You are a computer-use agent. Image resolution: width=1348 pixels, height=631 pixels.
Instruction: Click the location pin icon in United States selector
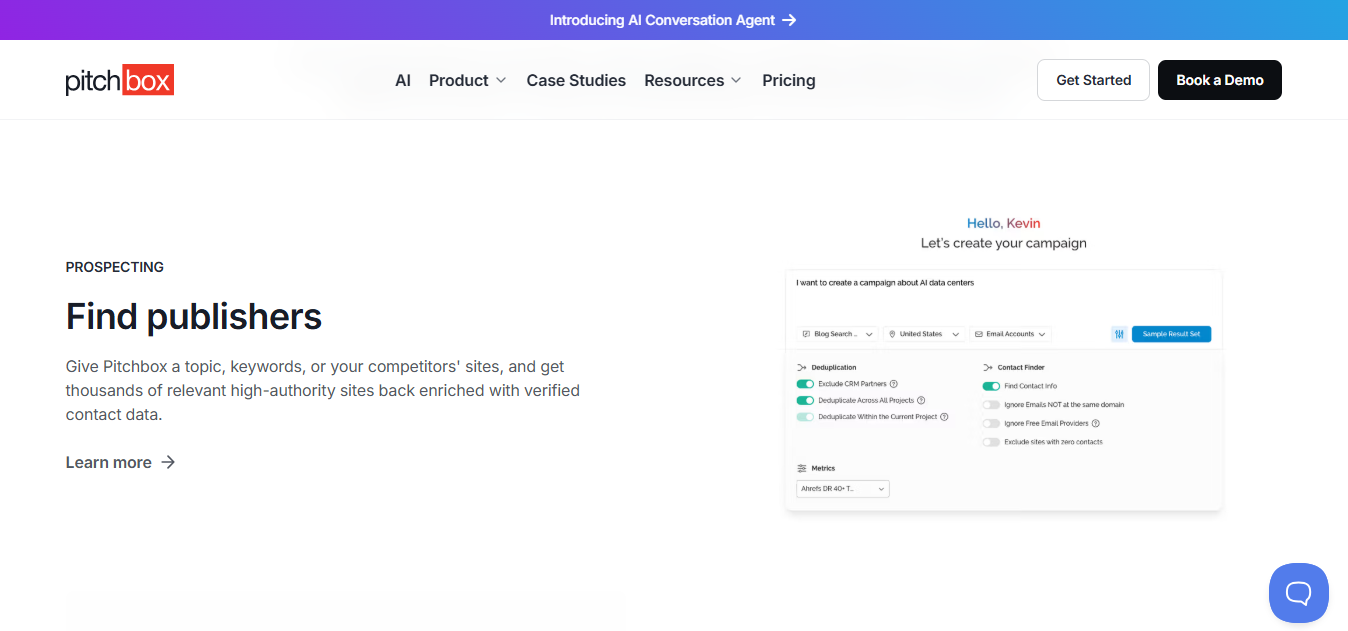[892, 334]
